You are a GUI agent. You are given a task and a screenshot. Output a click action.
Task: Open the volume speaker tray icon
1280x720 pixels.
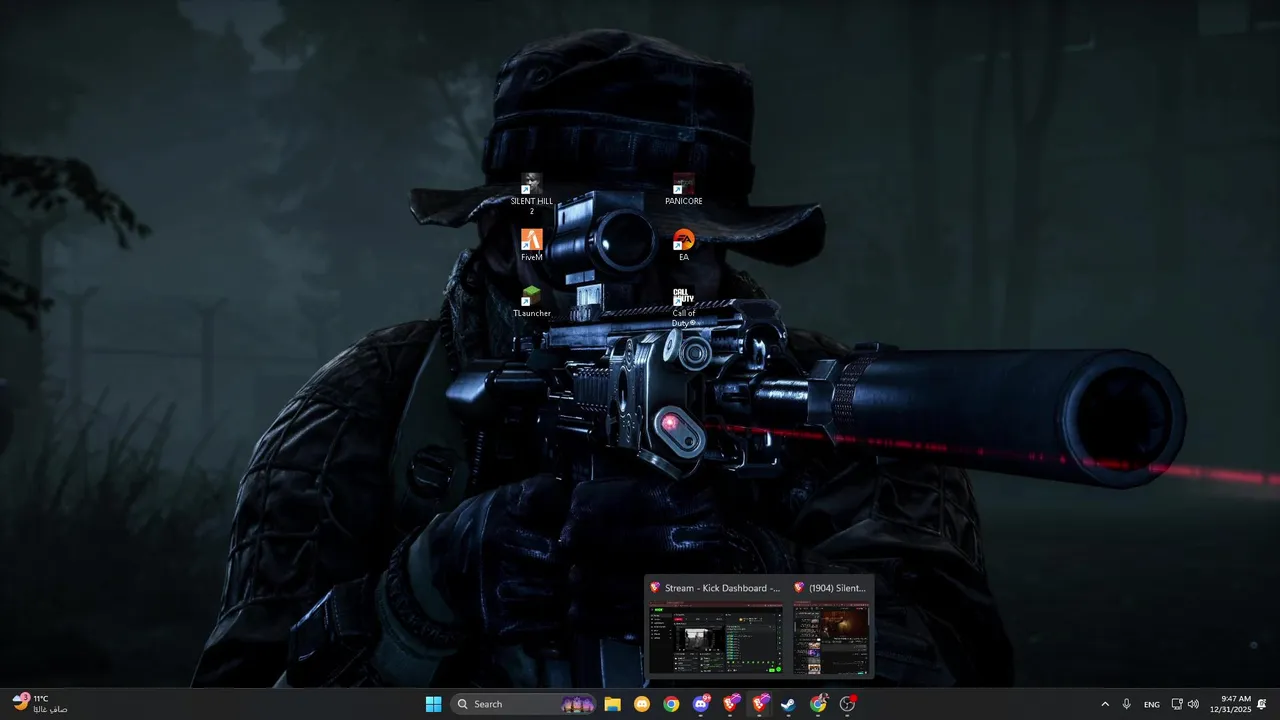[1193, 704]
